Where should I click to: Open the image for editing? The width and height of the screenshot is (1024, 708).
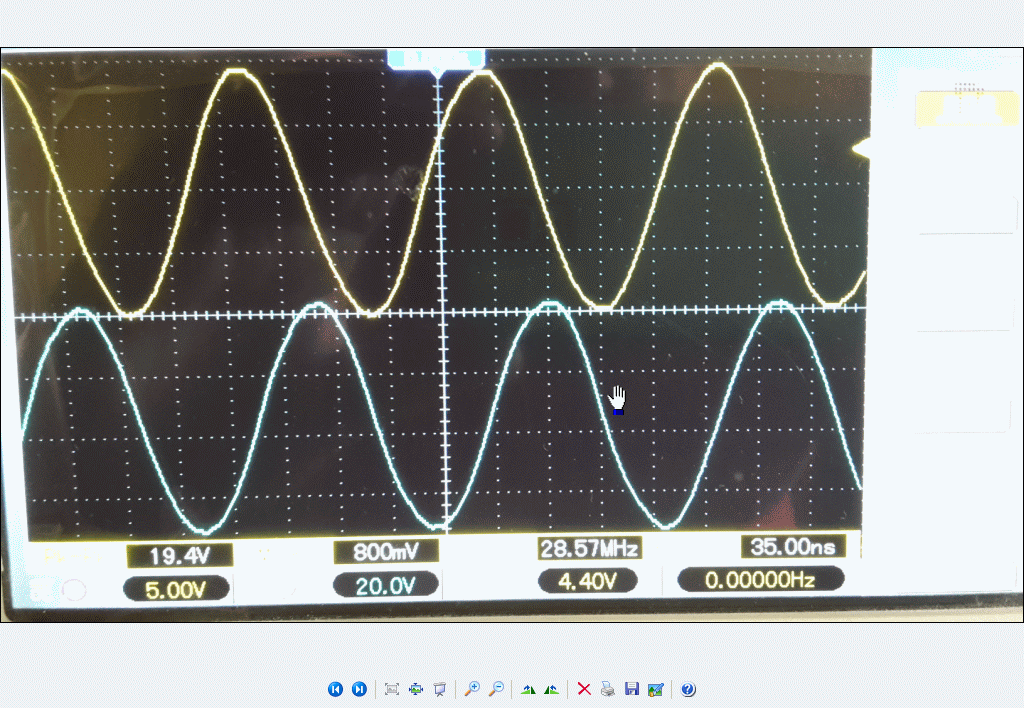click(x=656, y=689)
